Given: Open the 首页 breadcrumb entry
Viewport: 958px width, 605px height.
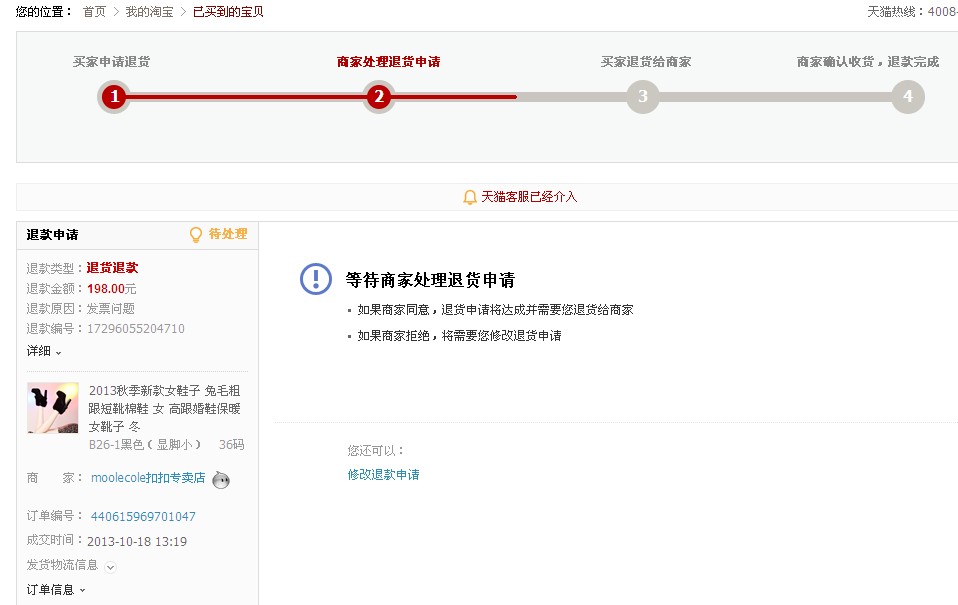Looking at the screenshot, I should 95,12.
